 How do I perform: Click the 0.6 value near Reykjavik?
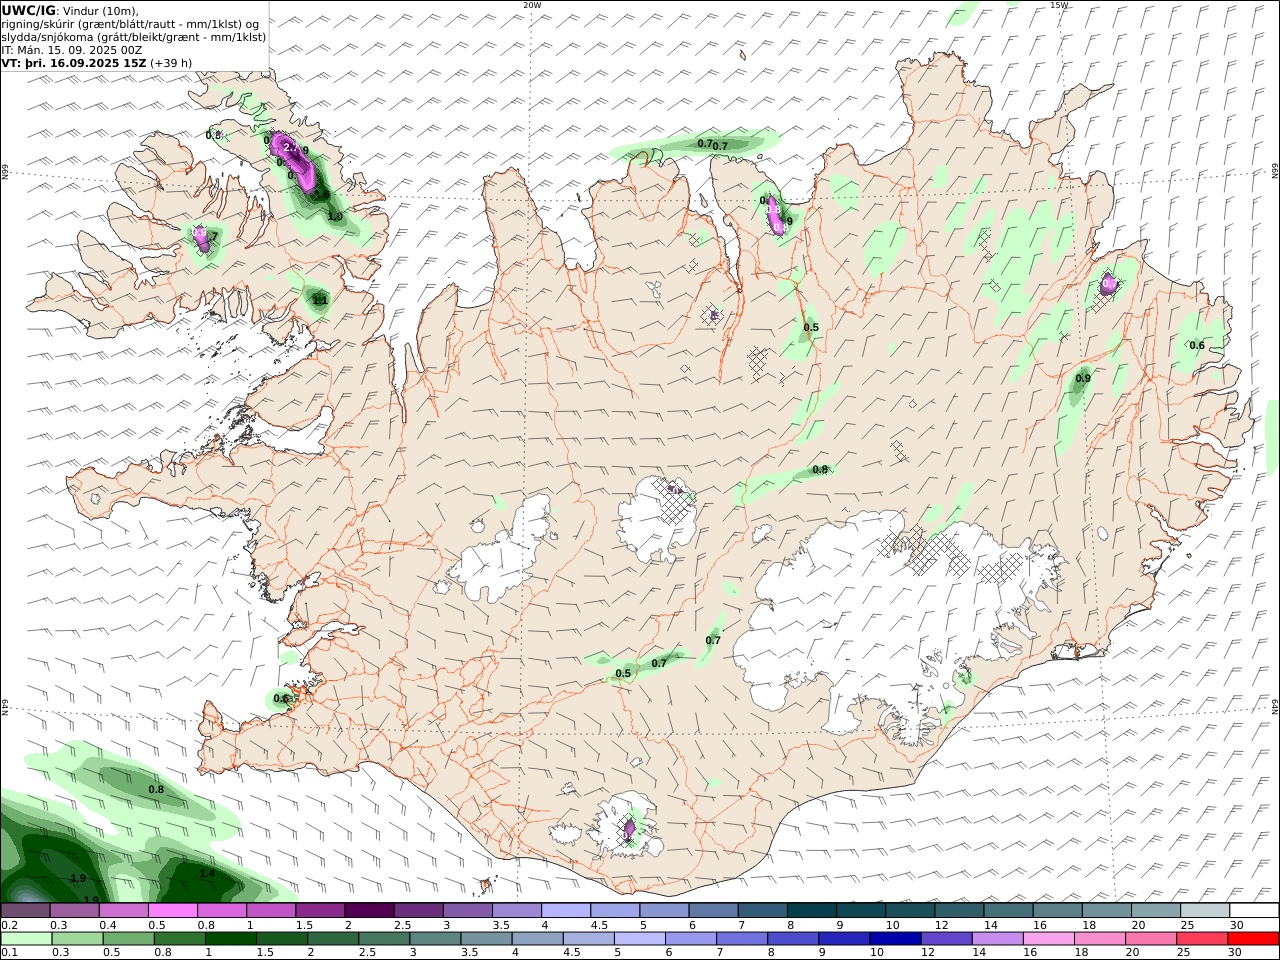pyautogui.click(x=281, y=699)
